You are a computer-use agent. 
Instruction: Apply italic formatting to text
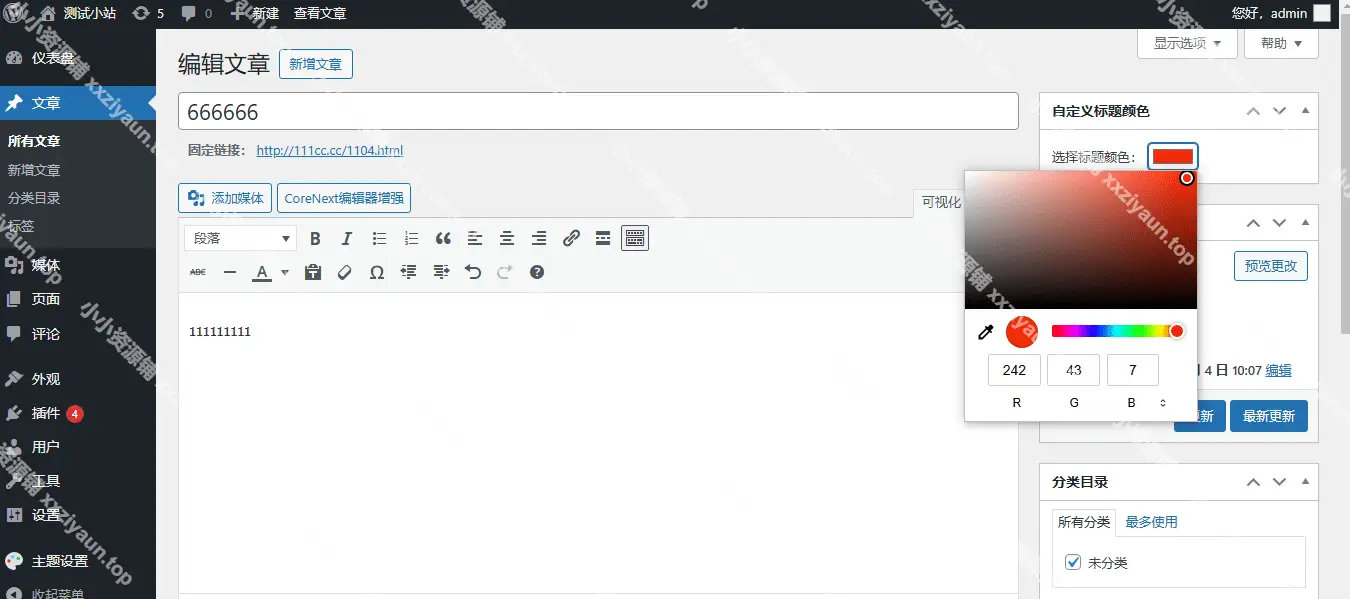pos(347,238)
